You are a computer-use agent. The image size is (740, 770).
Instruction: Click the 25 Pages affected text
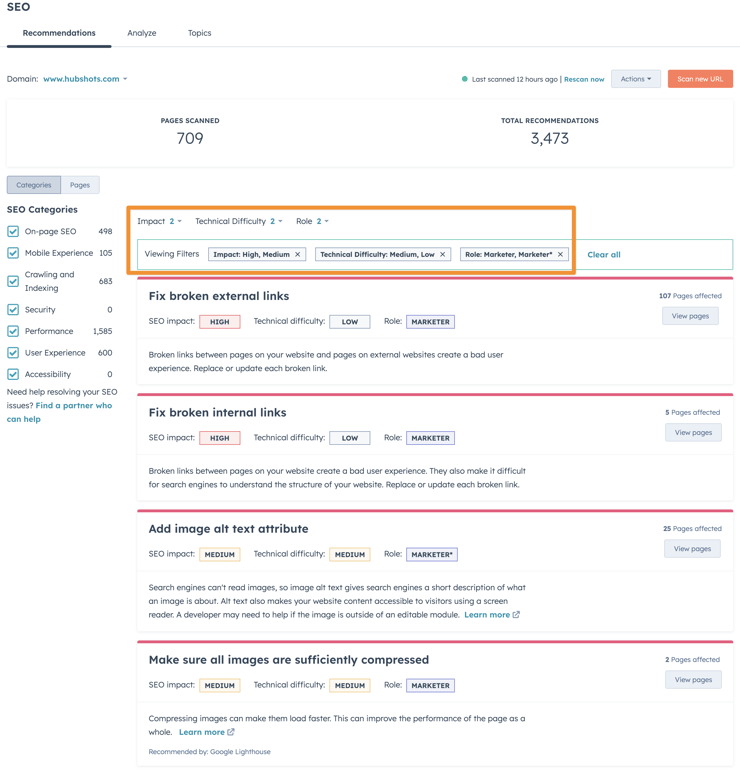(692, 528)
